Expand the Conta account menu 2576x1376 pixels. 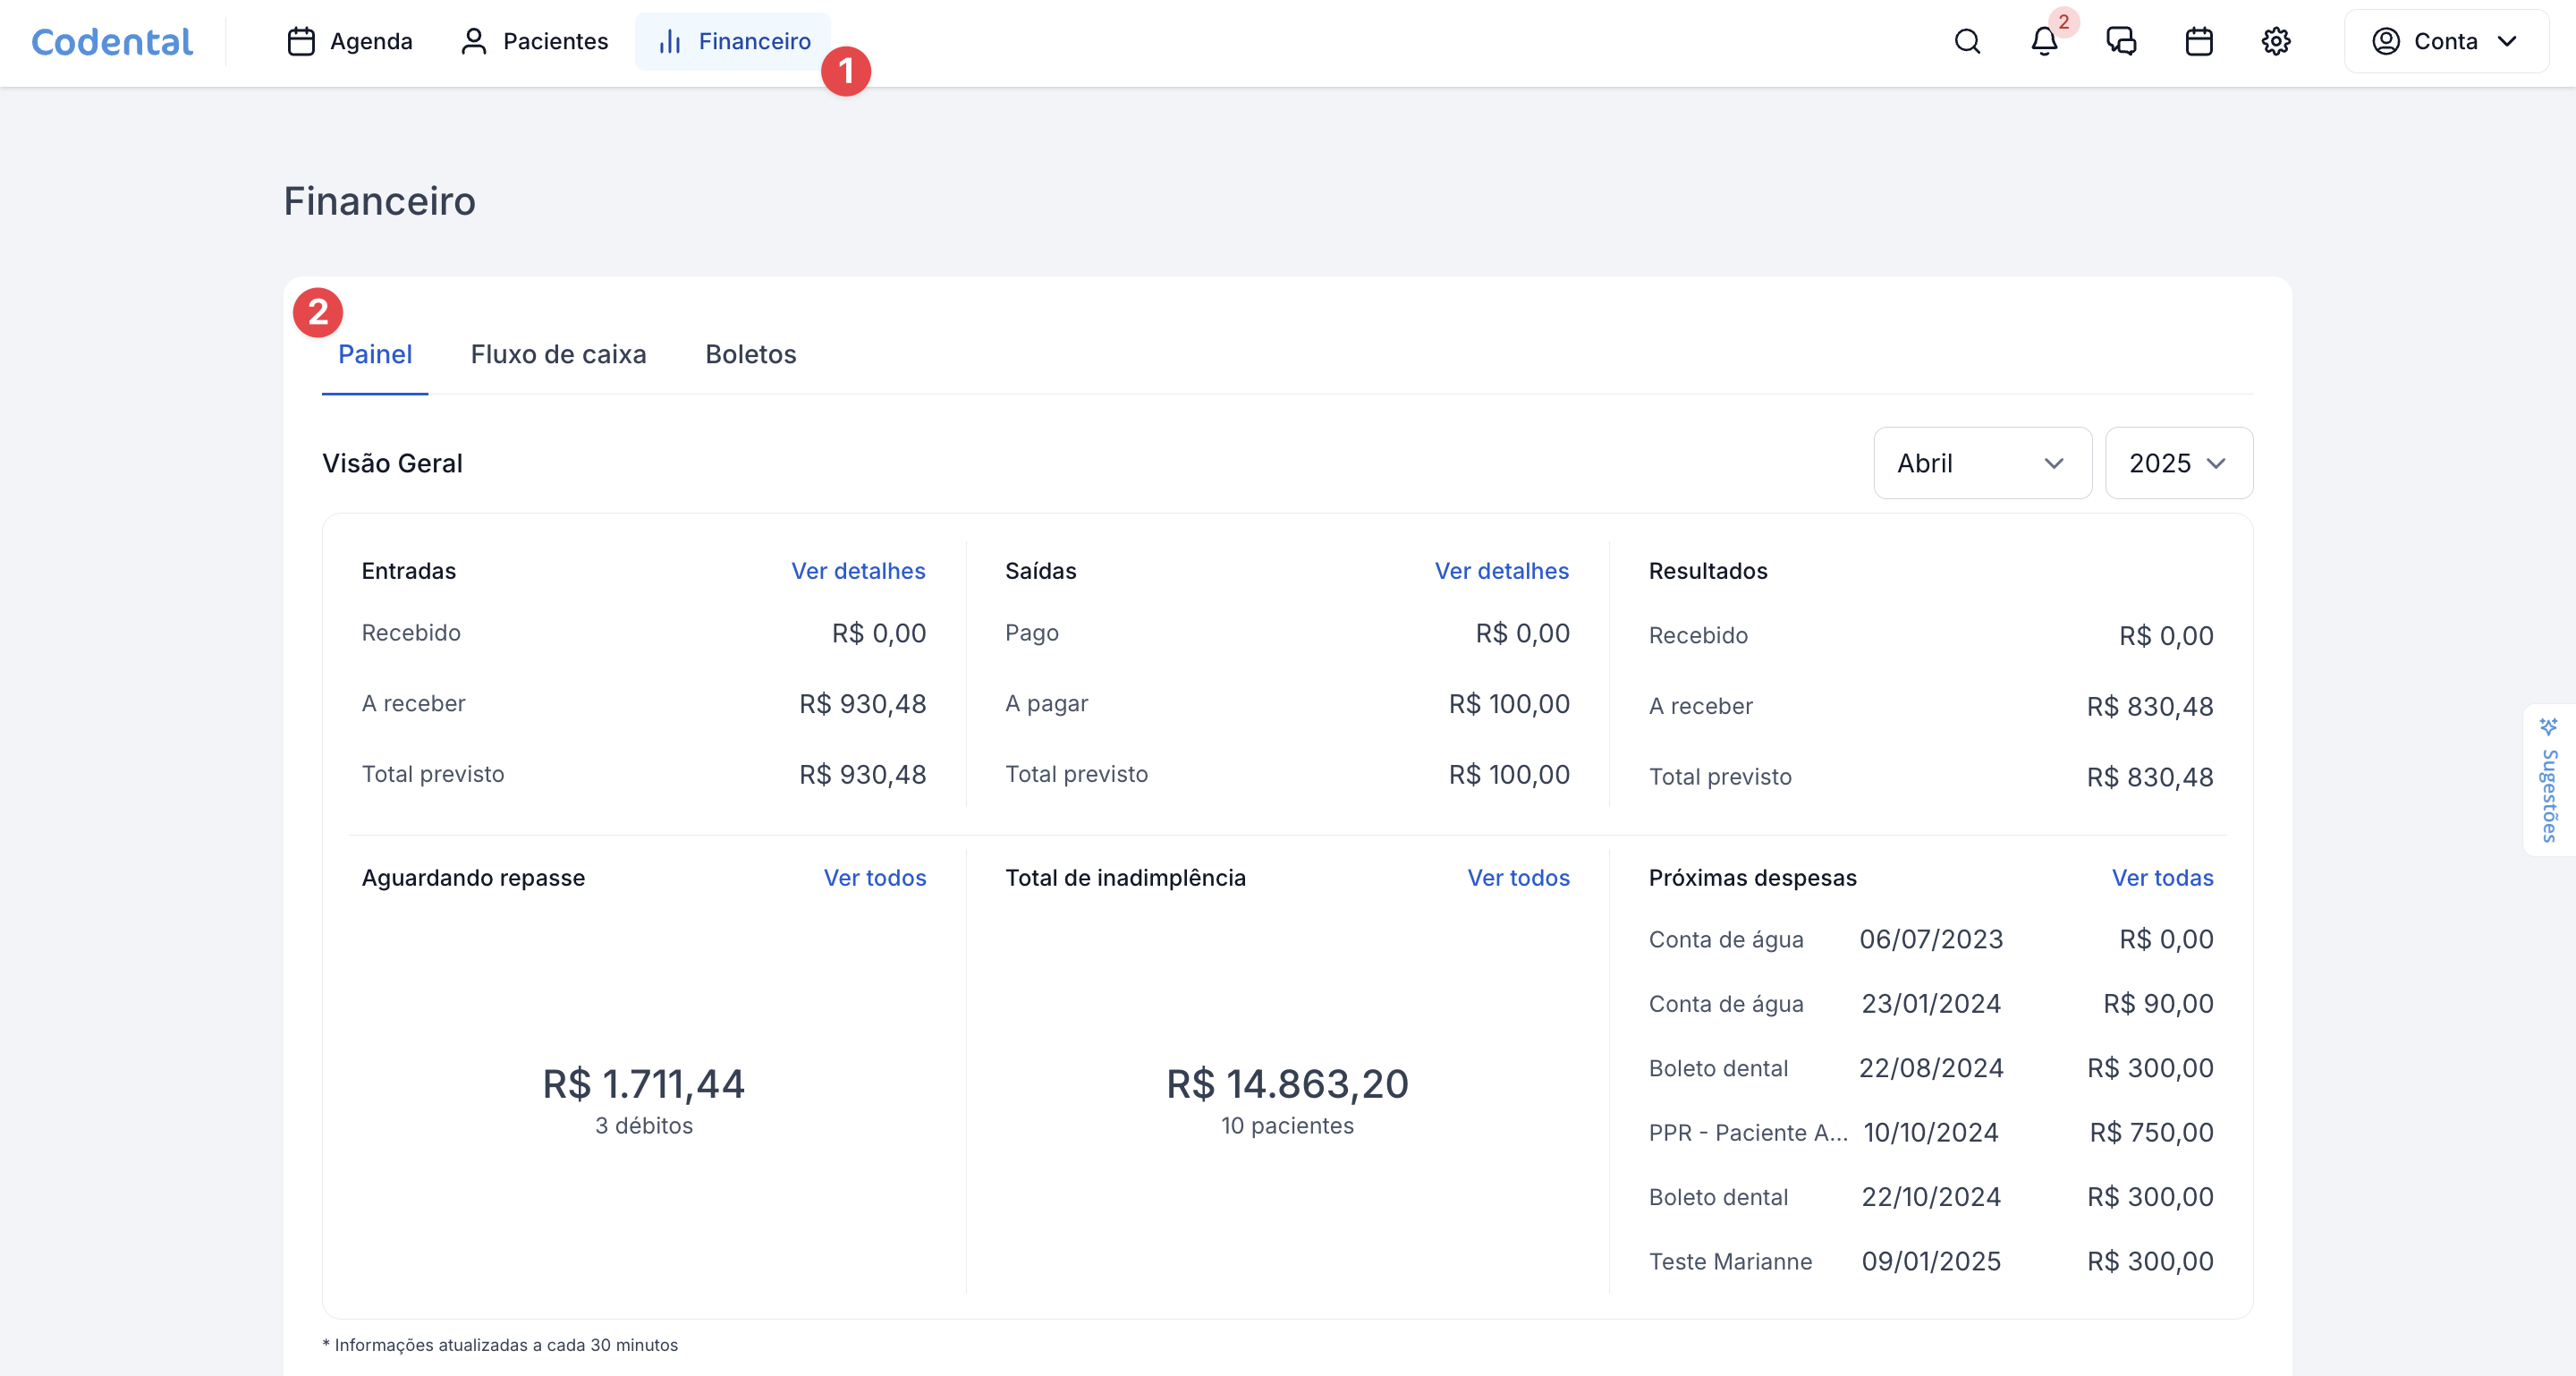[x=2445, y=41]
